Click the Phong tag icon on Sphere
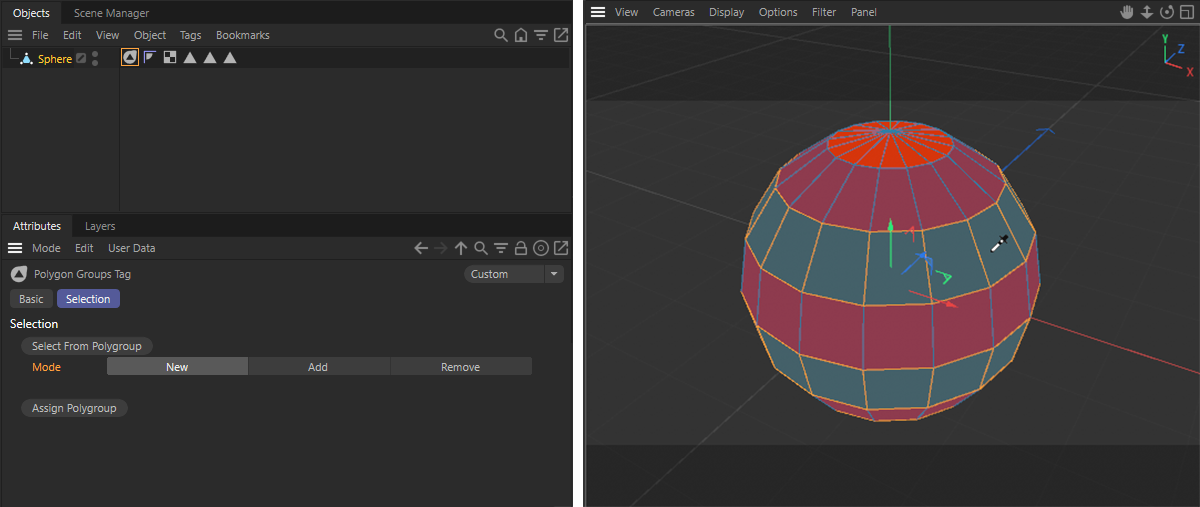Screen dimensions: 1200x507 coord(150,58)
